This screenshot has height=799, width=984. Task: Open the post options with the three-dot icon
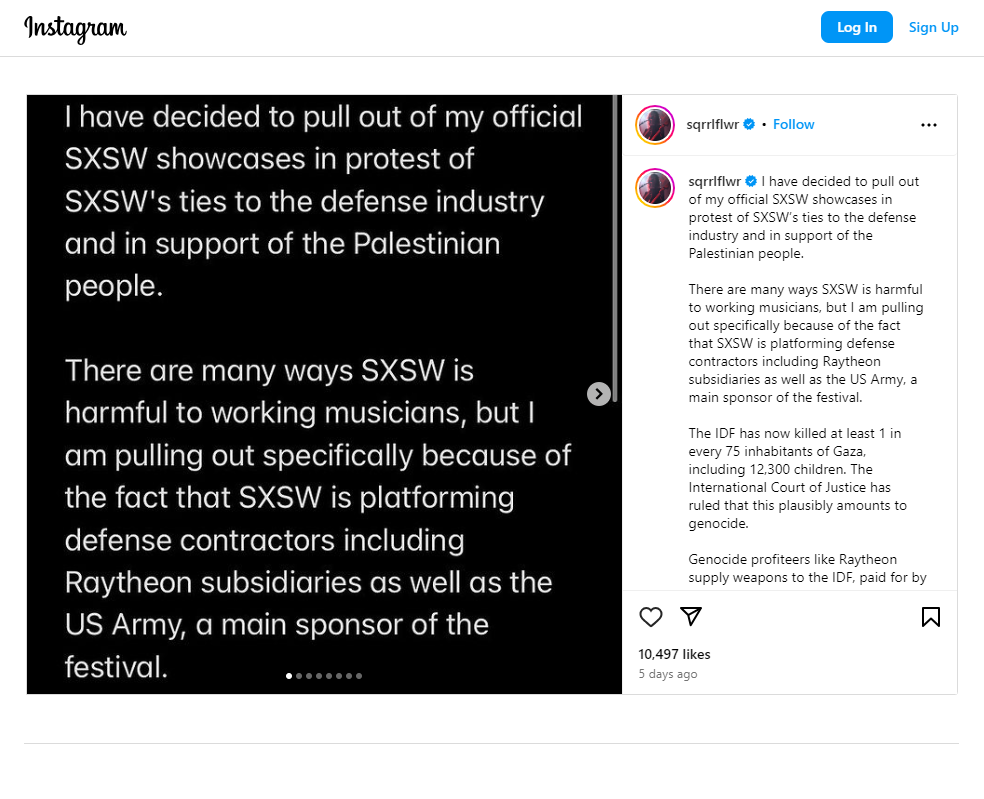click(x=928, y=124)
